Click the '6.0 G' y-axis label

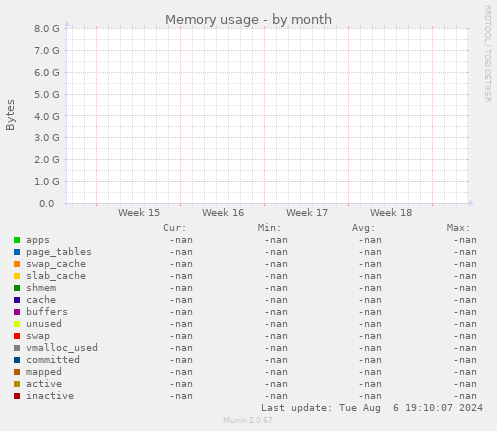[x=47, y=73]
